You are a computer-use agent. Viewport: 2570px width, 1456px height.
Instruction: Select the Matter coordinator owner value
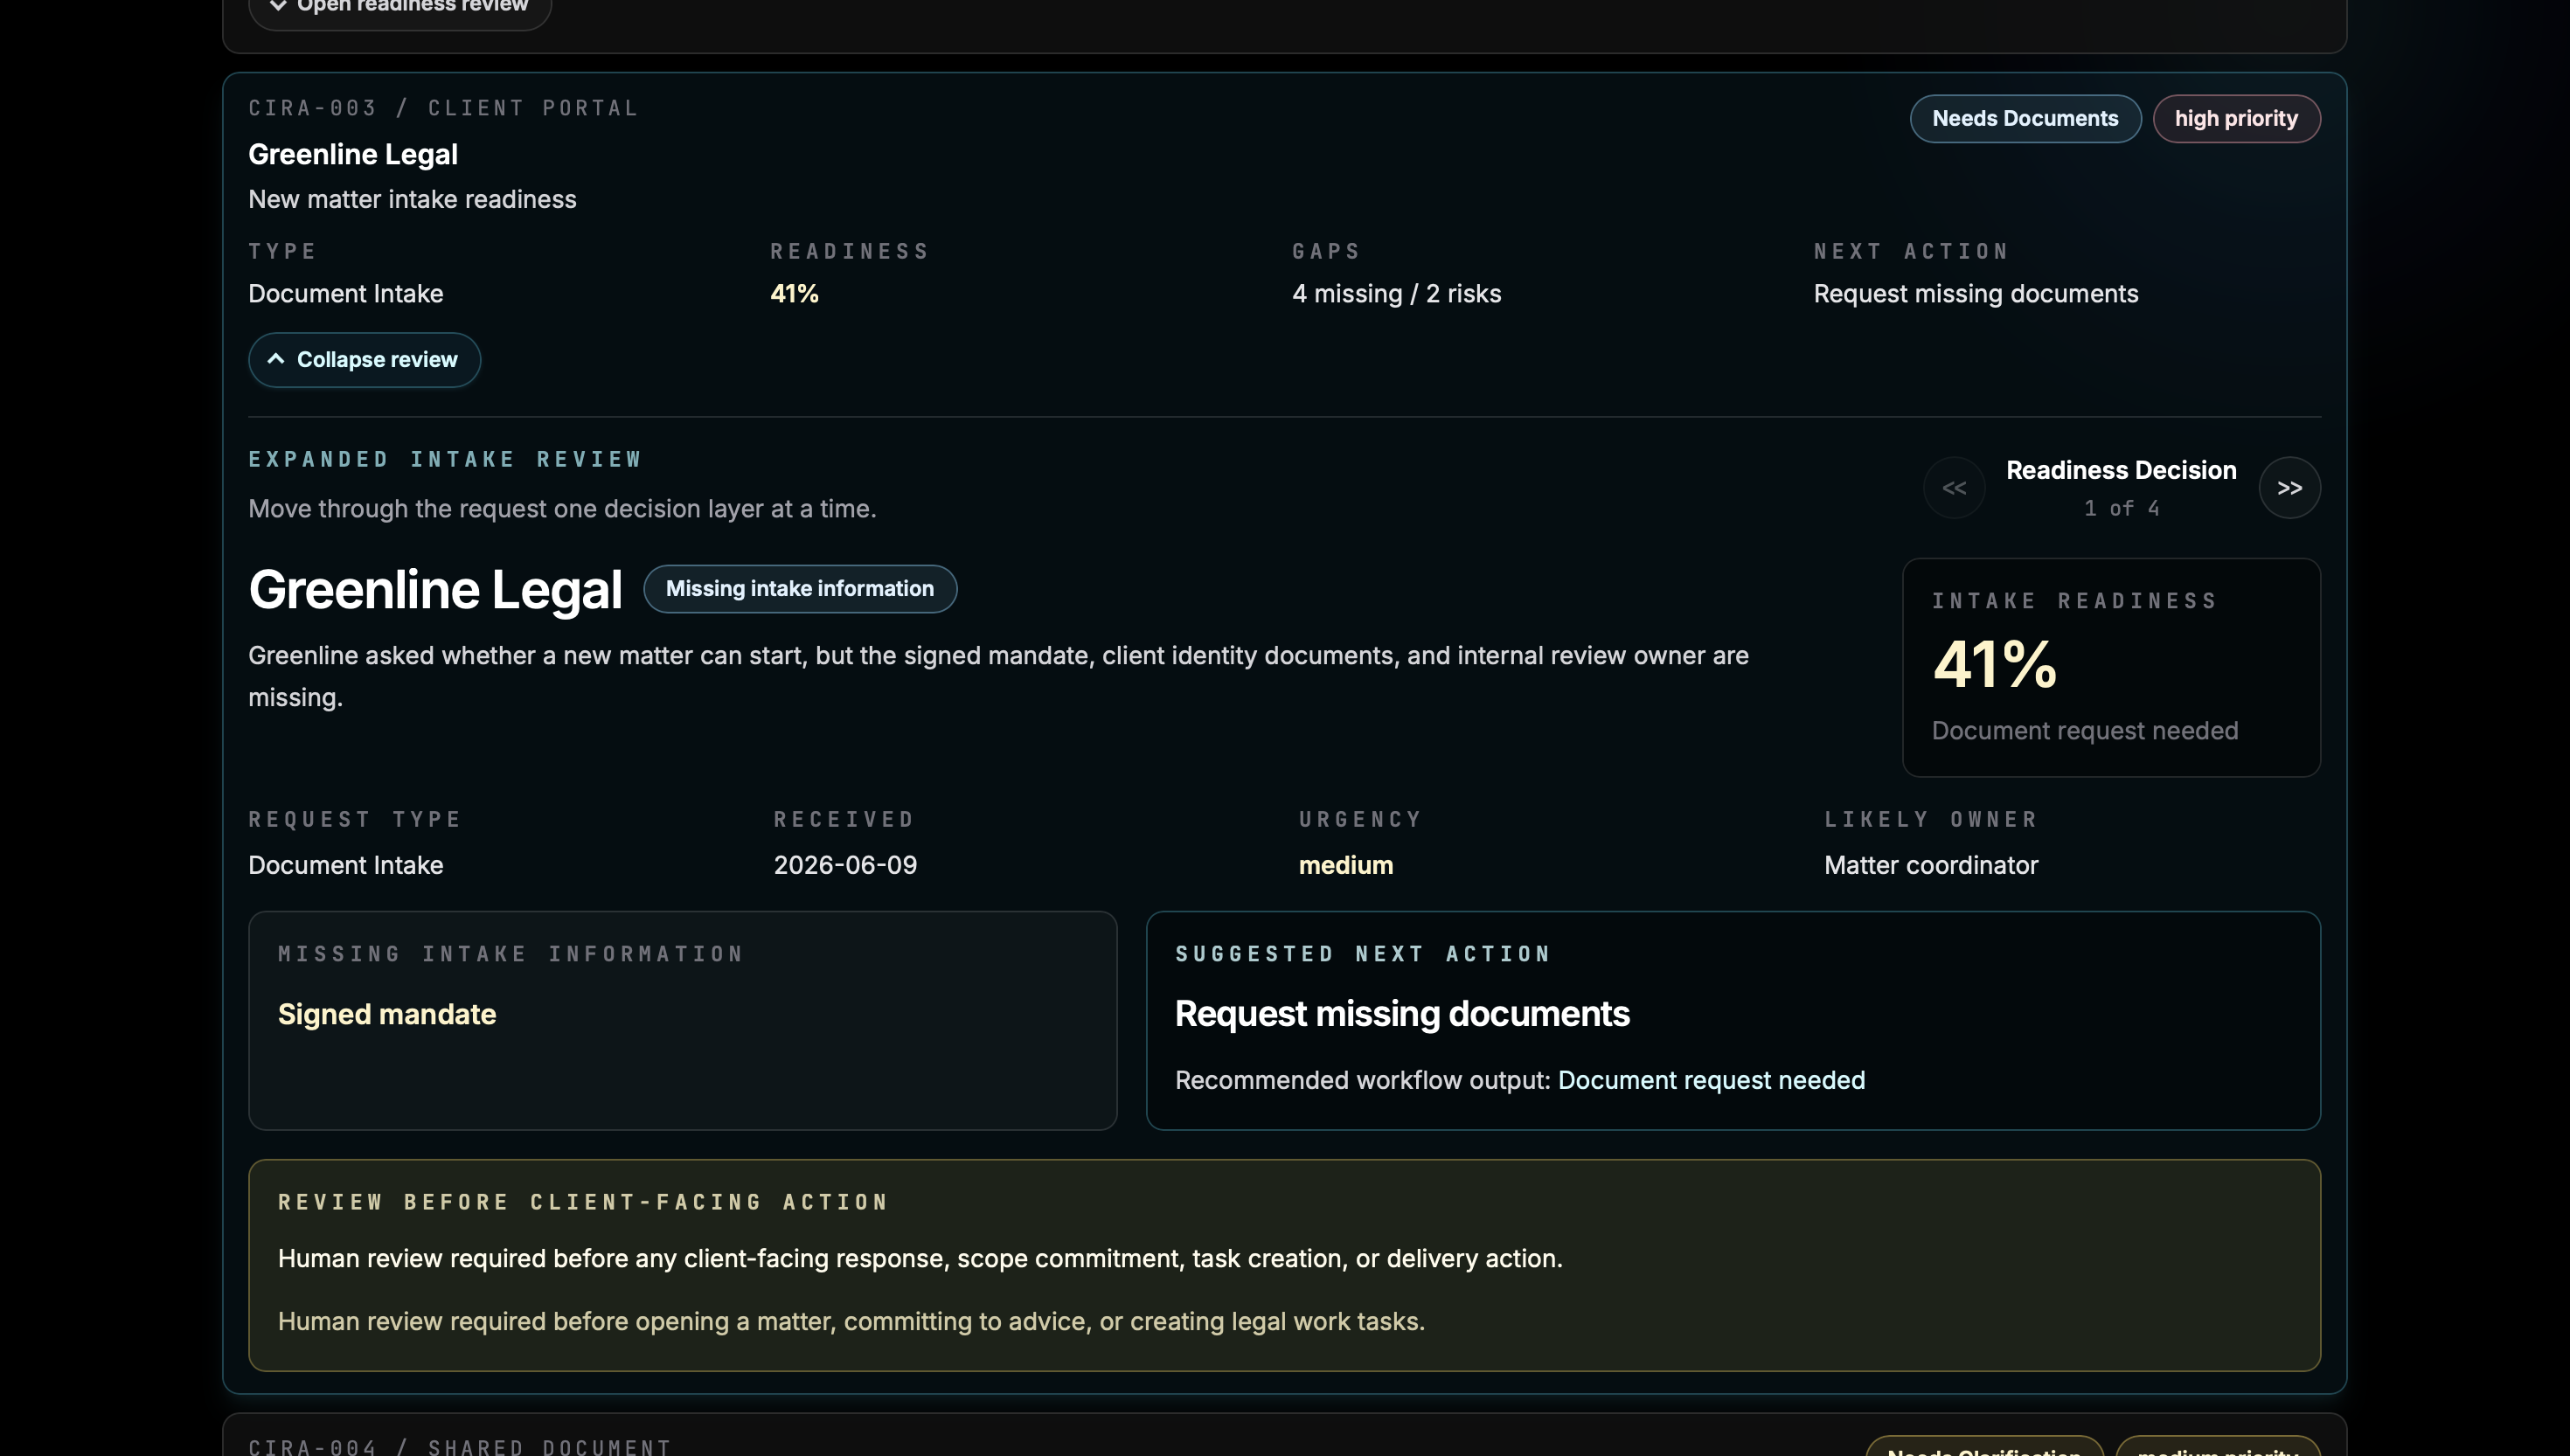1930,866
